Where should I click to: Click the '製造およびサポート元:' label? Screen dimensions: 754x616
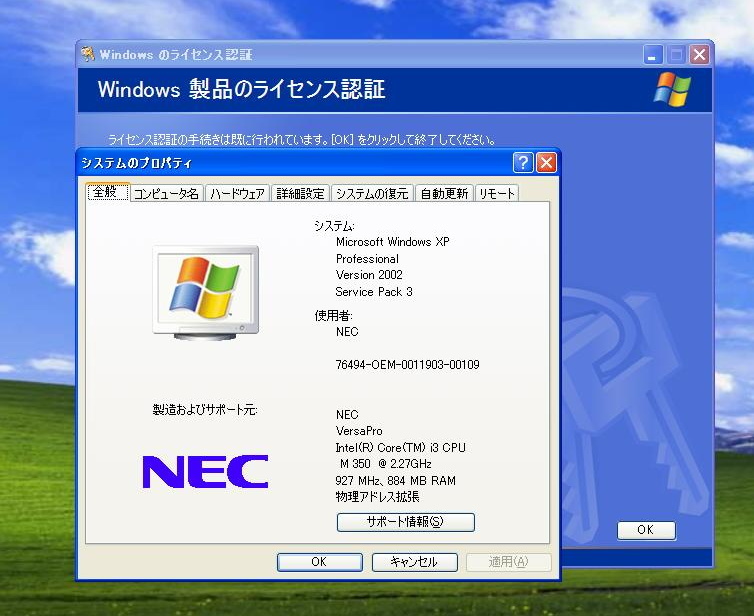[x=205, y=410]
